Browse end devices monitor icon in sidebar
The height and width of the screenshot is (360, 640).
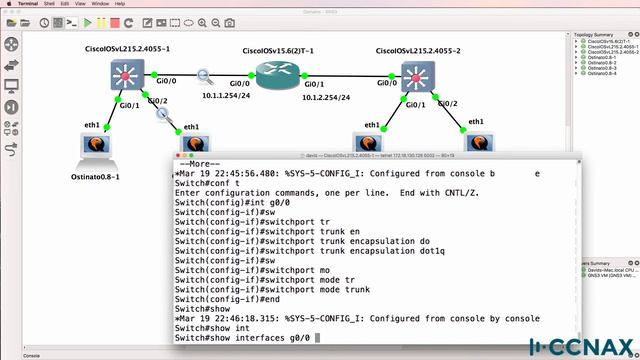click(11, 86)
